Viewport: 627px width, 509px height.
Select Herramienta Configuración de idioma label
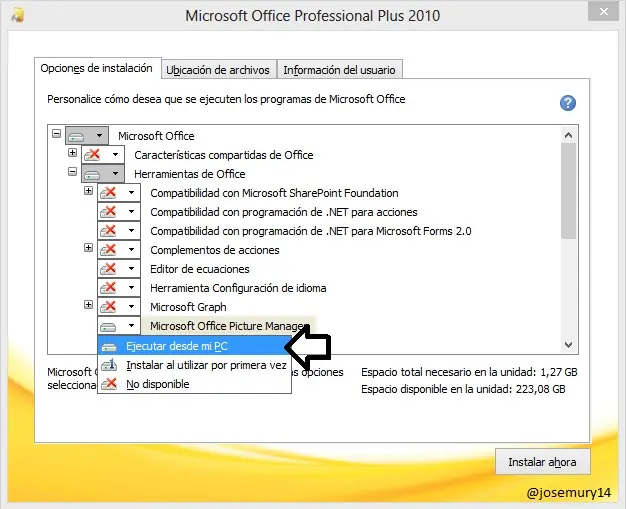click(x=238, y=288)
